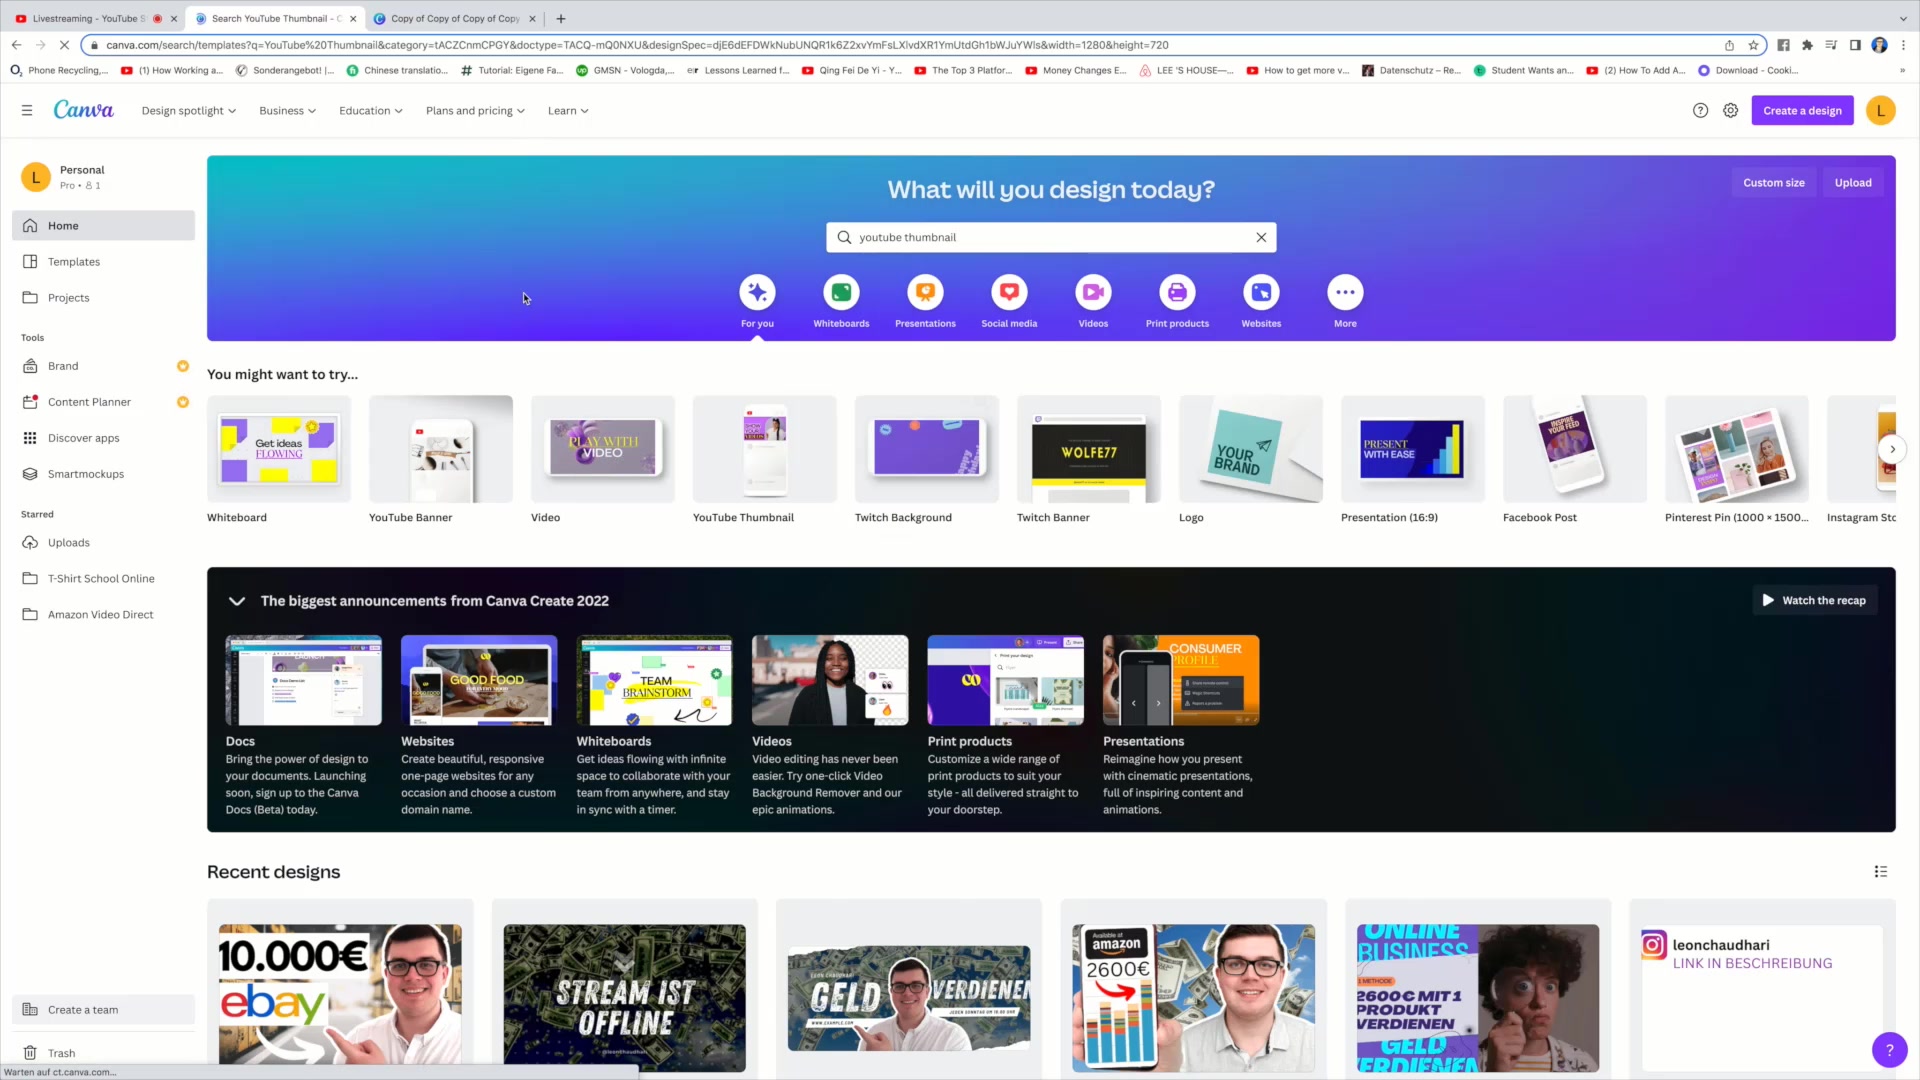The image size is (1920, 1080).
Task: Expand the Education menu
Action: (x=370, y=111)
